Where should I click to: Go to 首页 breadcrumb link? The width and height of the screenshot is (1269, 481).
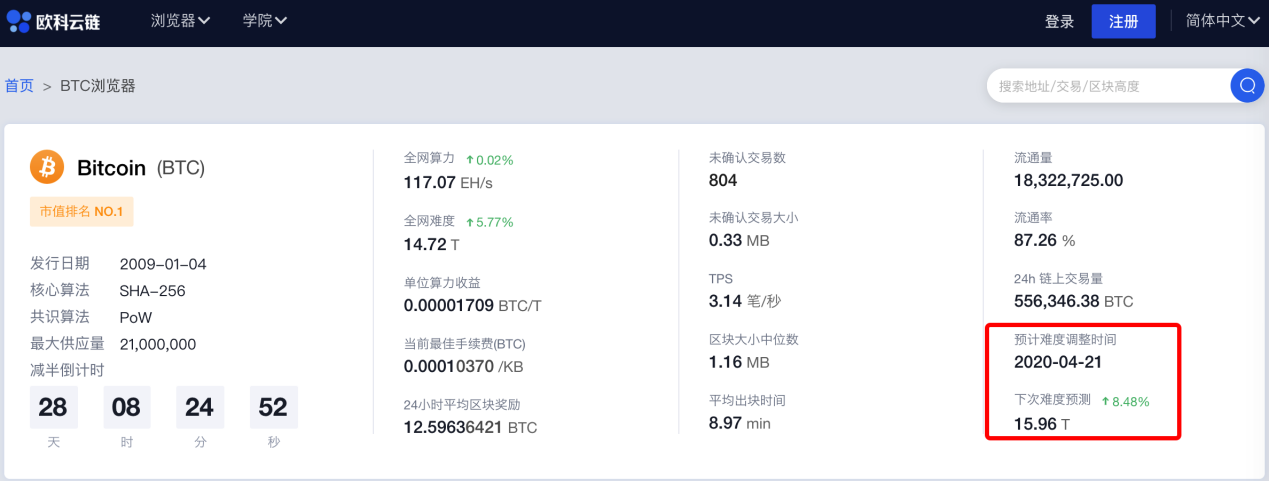point(19,86)
